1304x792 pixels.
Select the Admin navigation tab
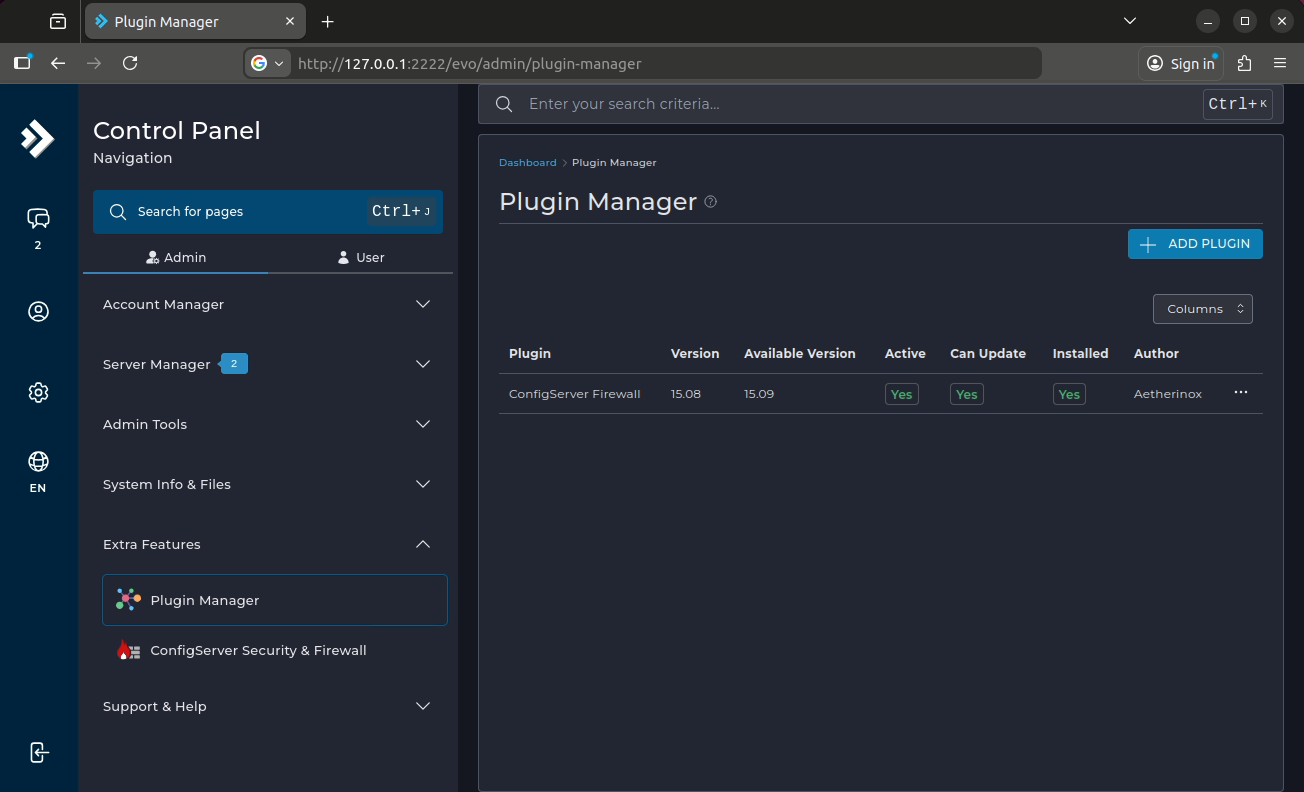(x=176, y=257)
